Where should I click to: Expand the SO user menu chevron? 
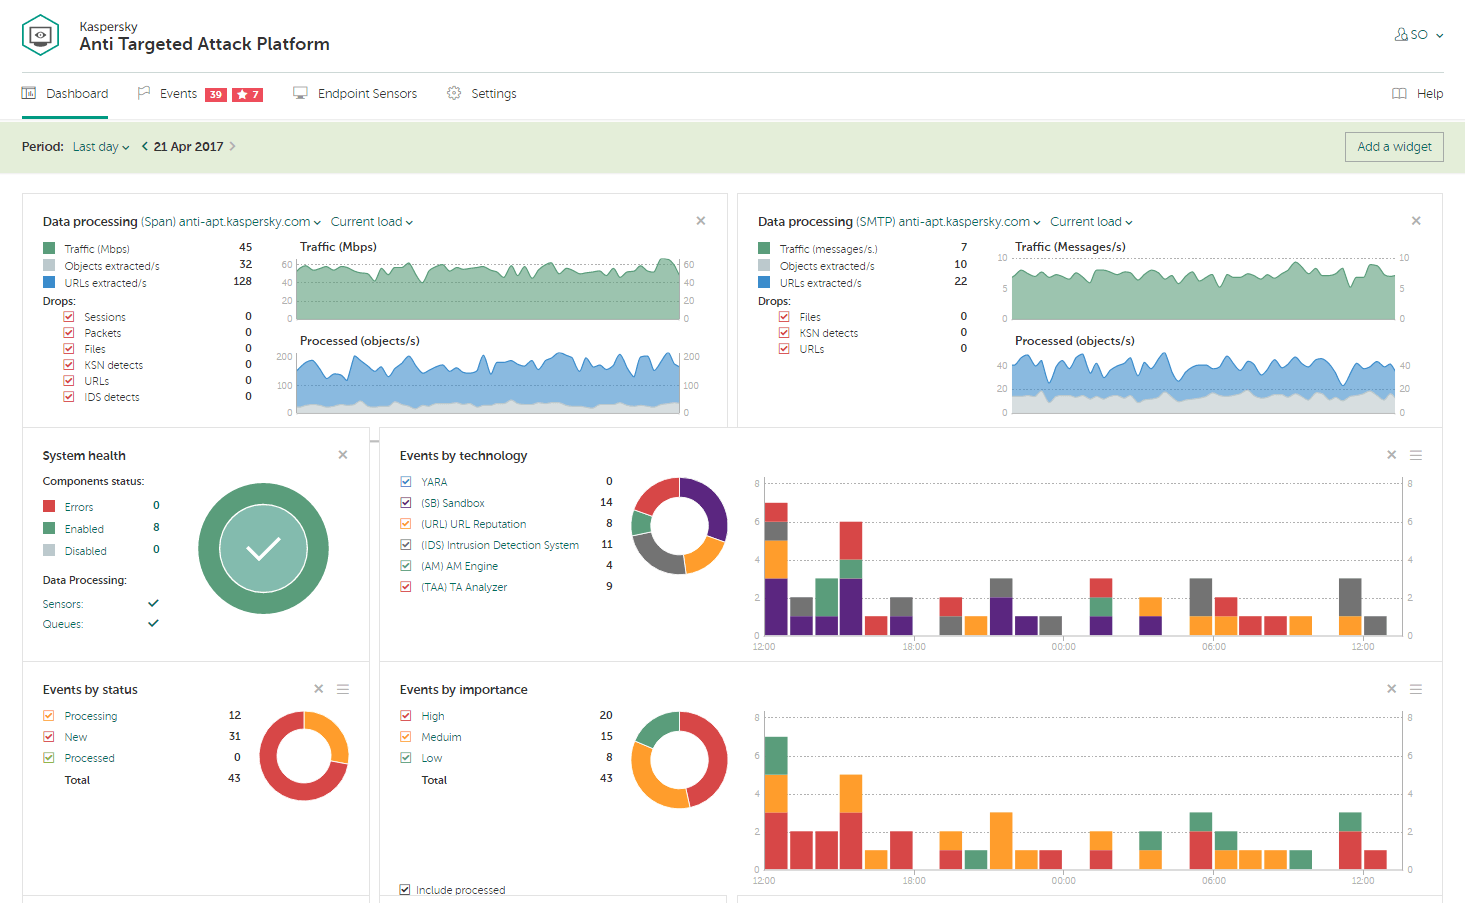(x=1440, y=35)
